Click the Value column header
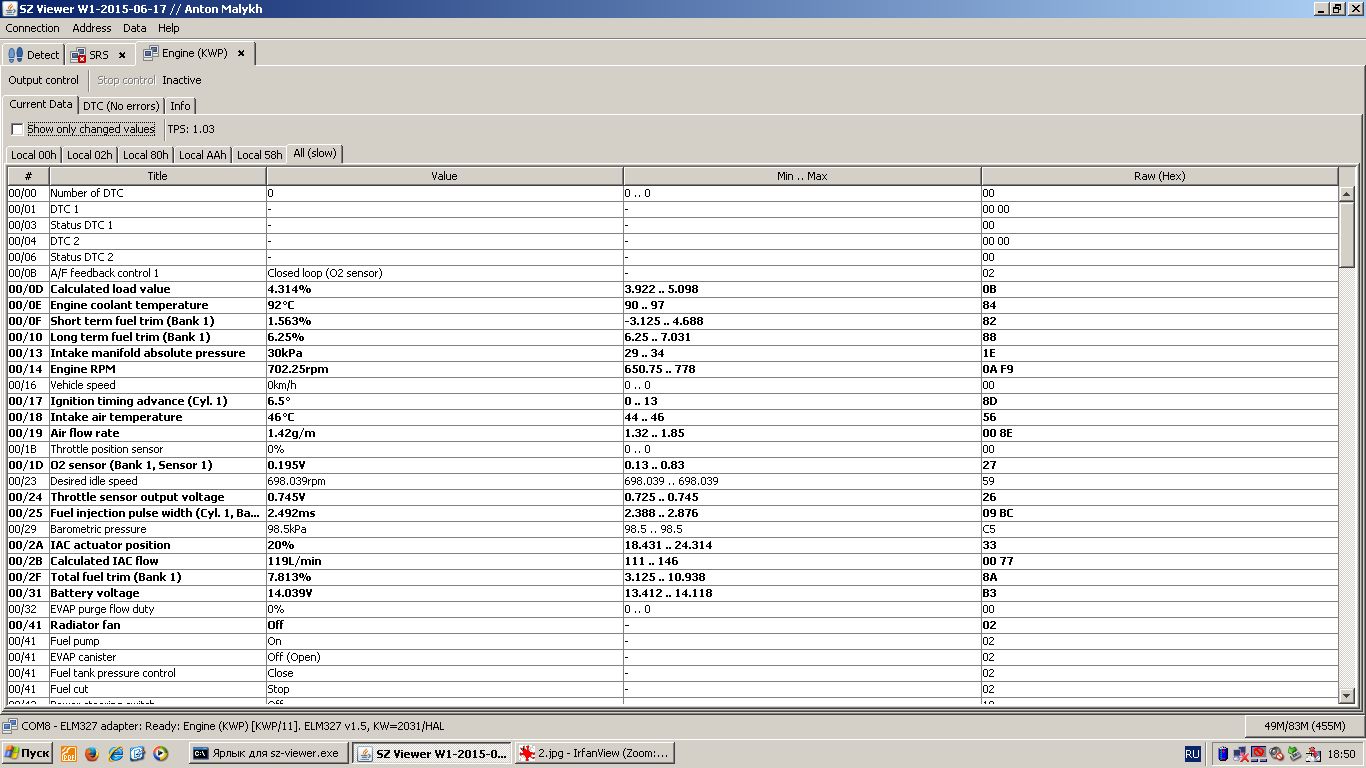 coord(444,176)
